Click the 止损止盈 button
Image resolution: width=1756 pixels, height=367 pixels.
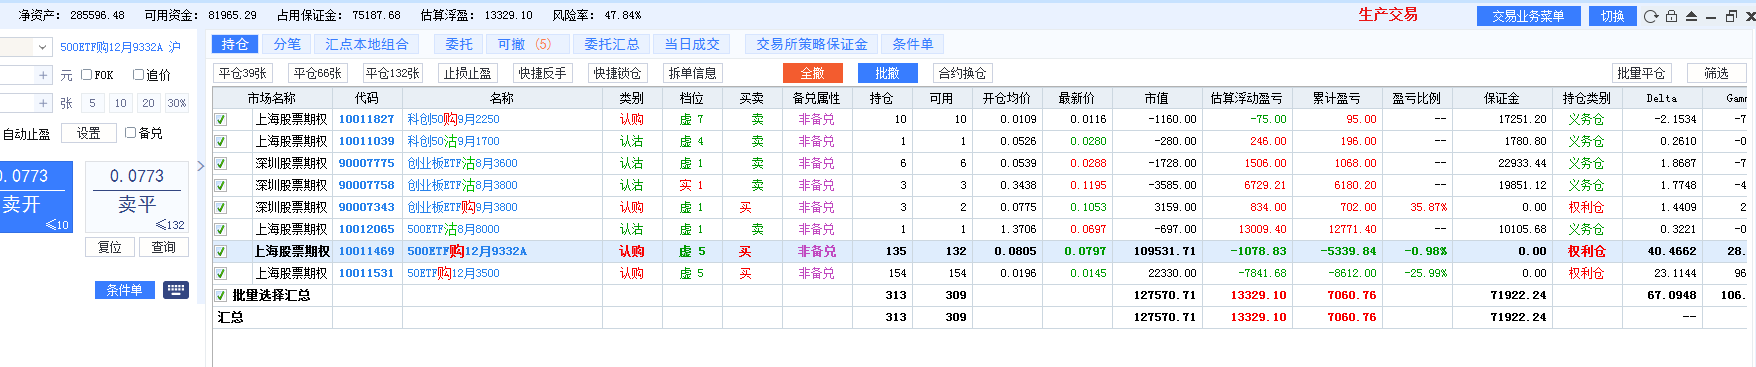pyautogui.click(x=467, y=73)
